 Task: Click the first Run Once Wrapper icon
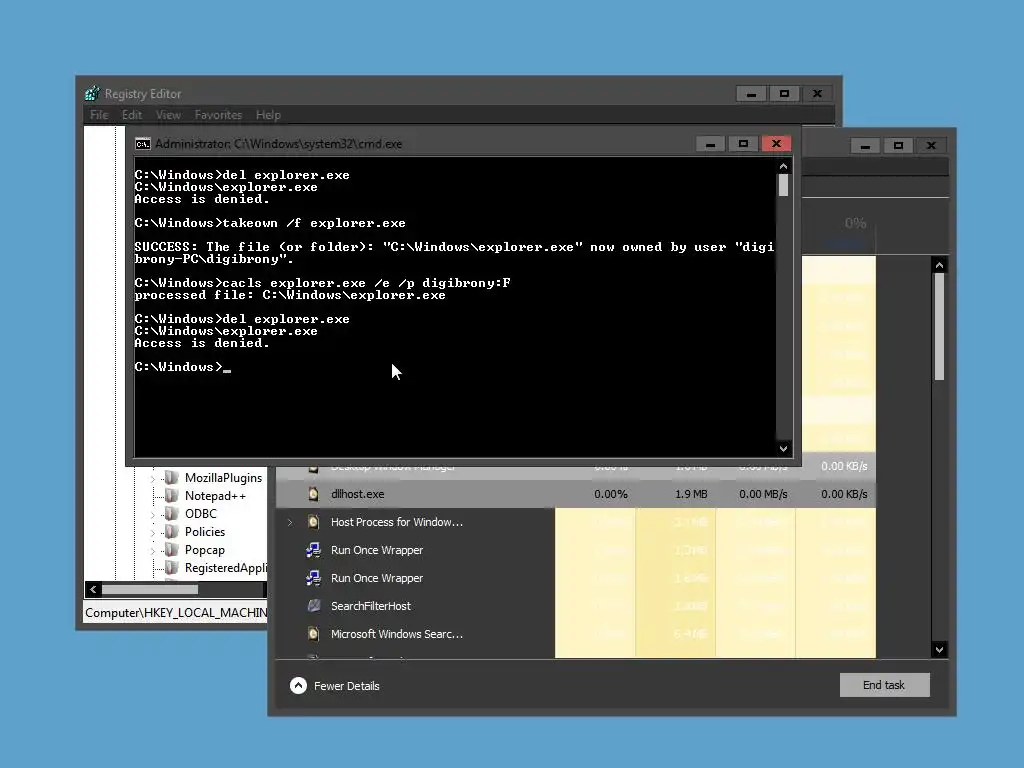(x=313, y=550)
